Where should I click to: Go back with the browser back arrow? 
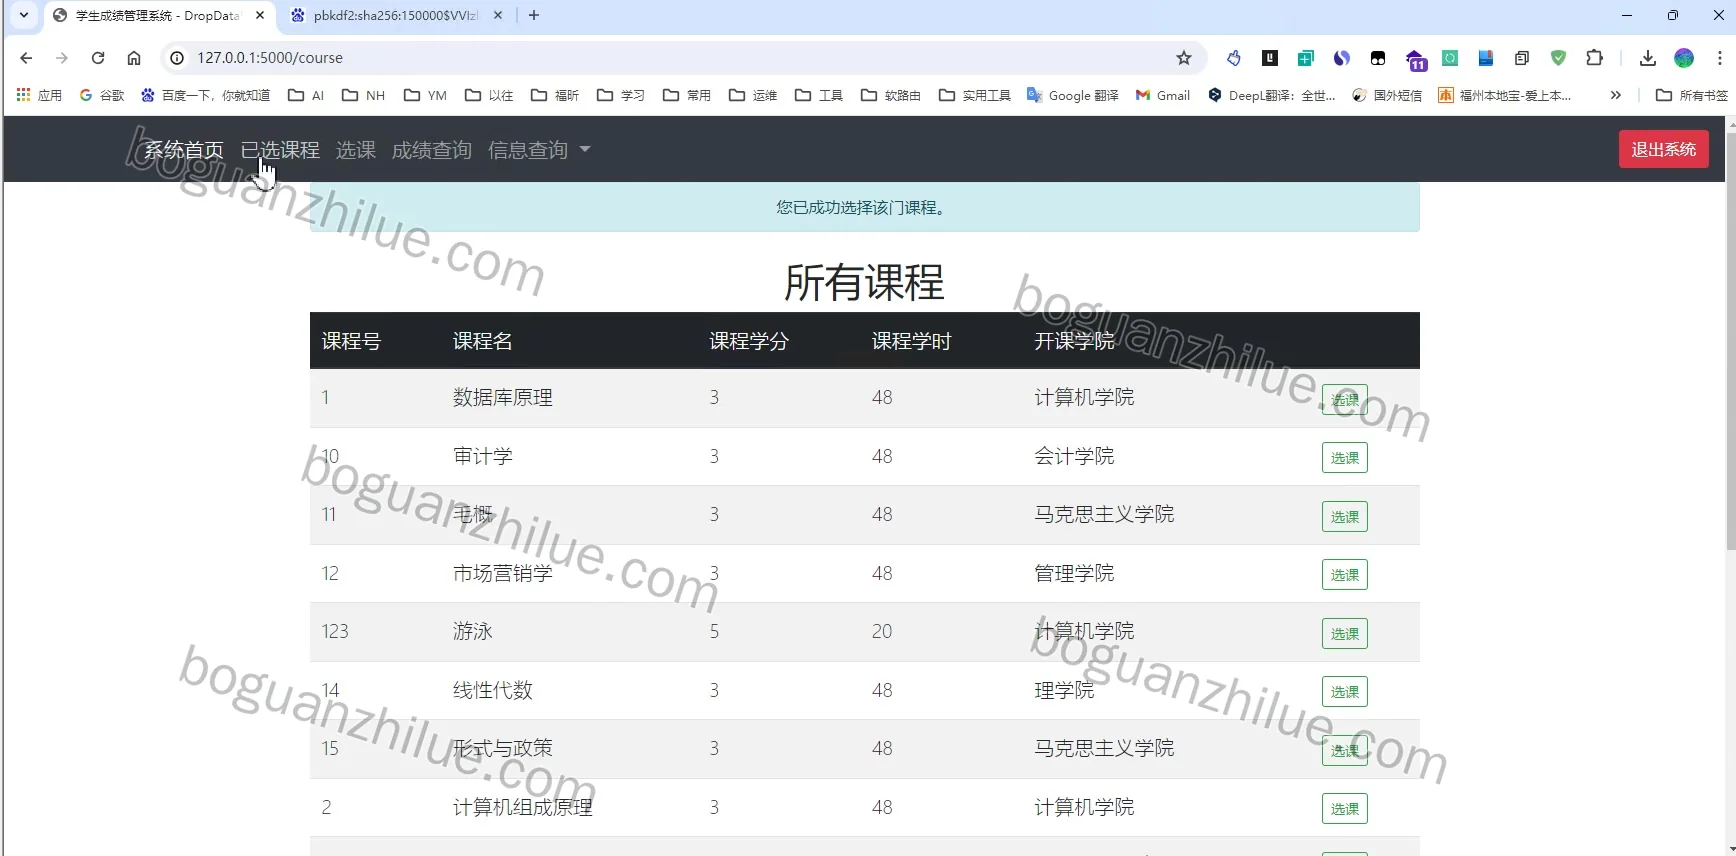click(26, 58)
